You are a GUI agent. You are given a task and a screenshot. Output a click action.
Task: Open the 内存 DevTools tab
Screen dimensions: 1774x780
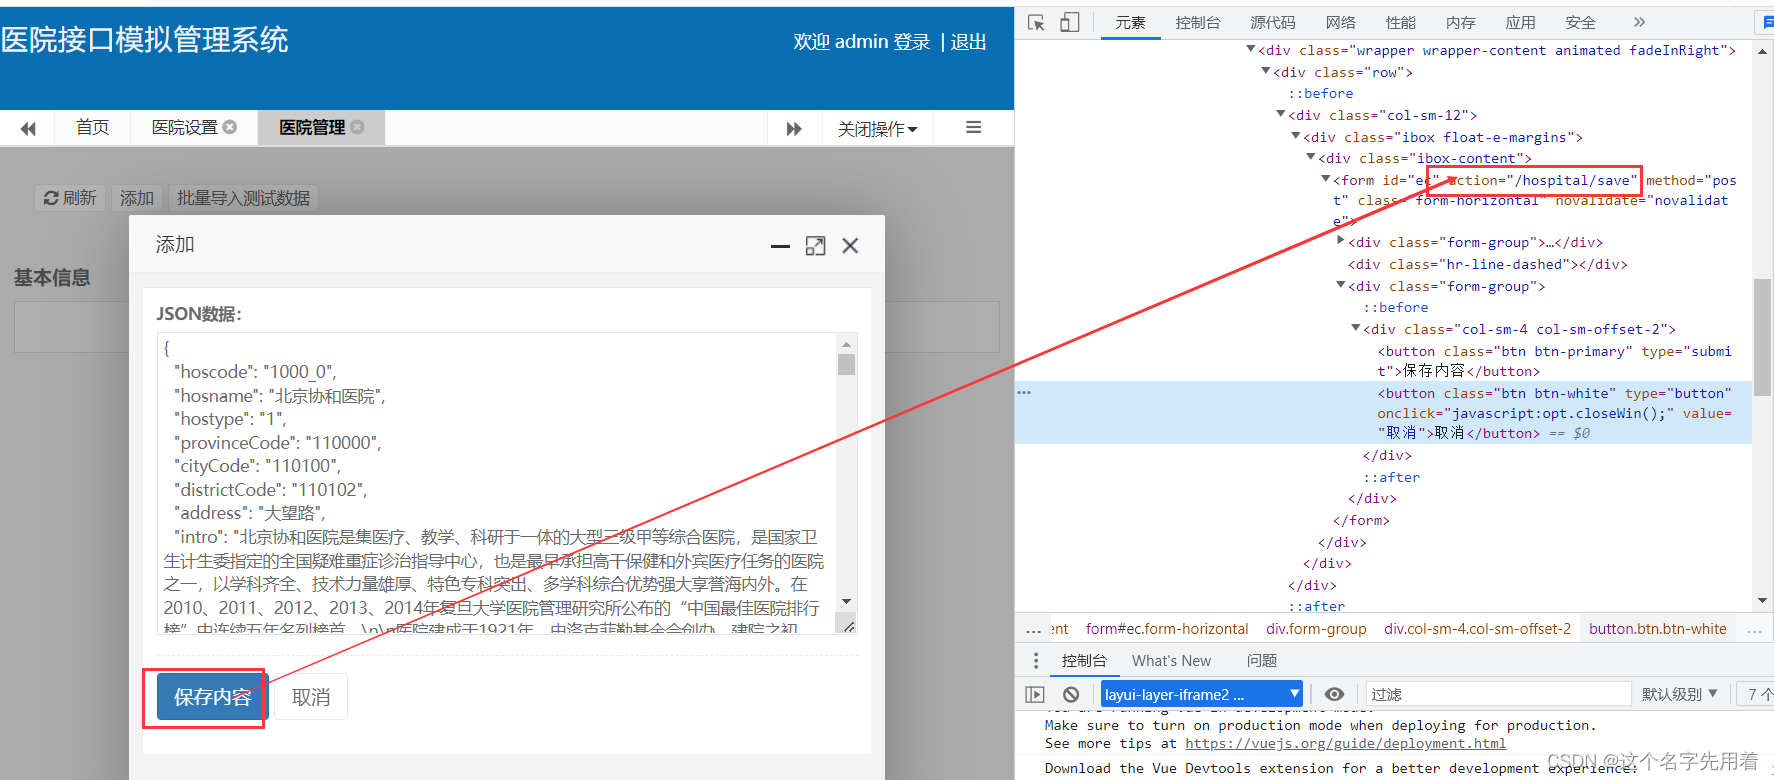(1460, 22)
